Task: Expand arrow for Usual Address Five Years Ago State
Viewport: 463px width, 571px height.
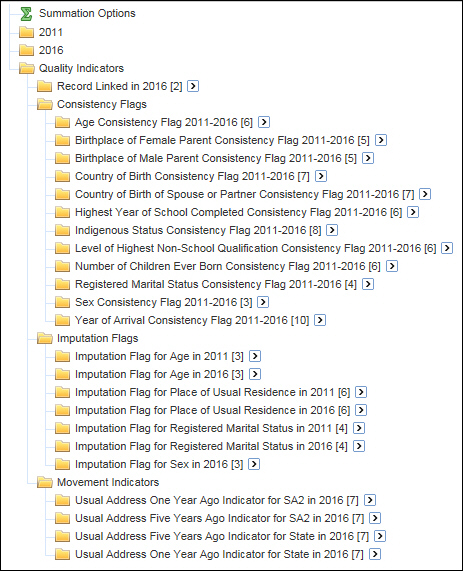Action: point(380,536)
